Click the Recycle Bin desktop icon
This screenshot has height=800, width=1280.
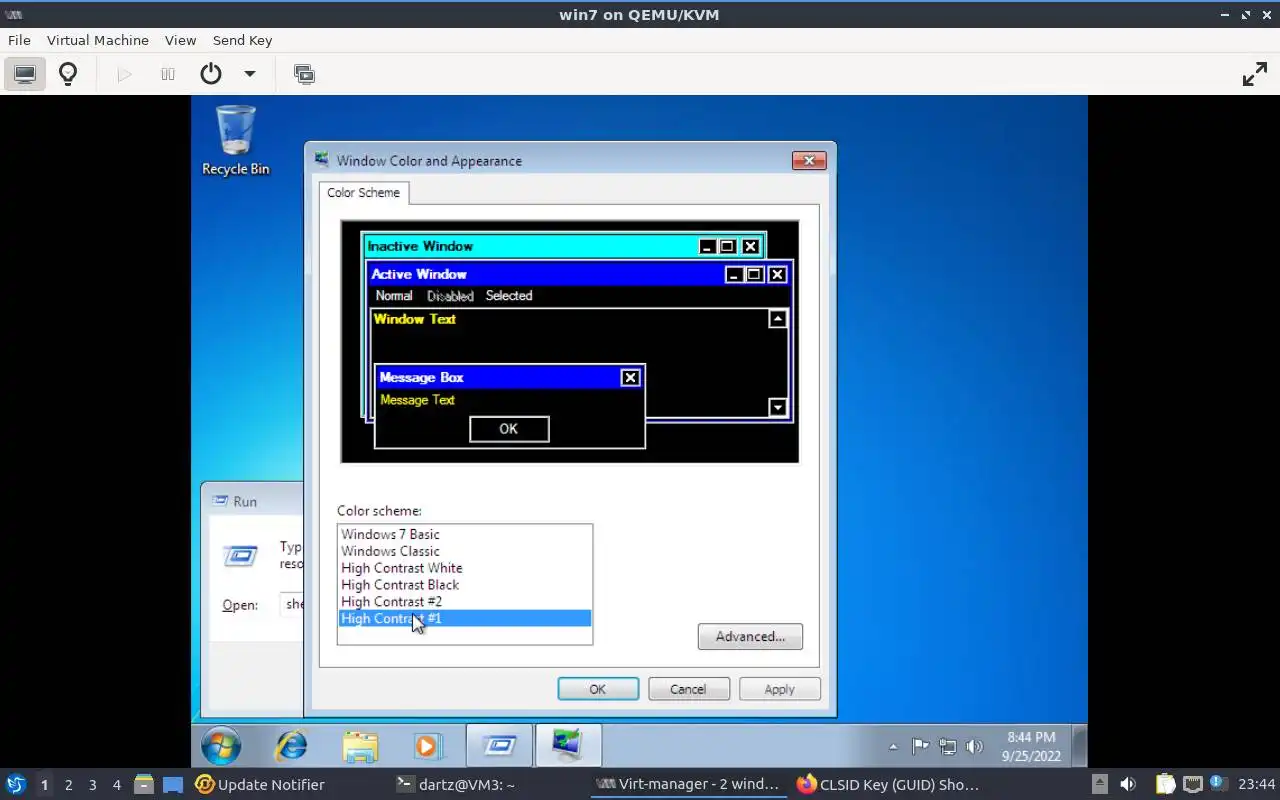click(x=236, y=141)
